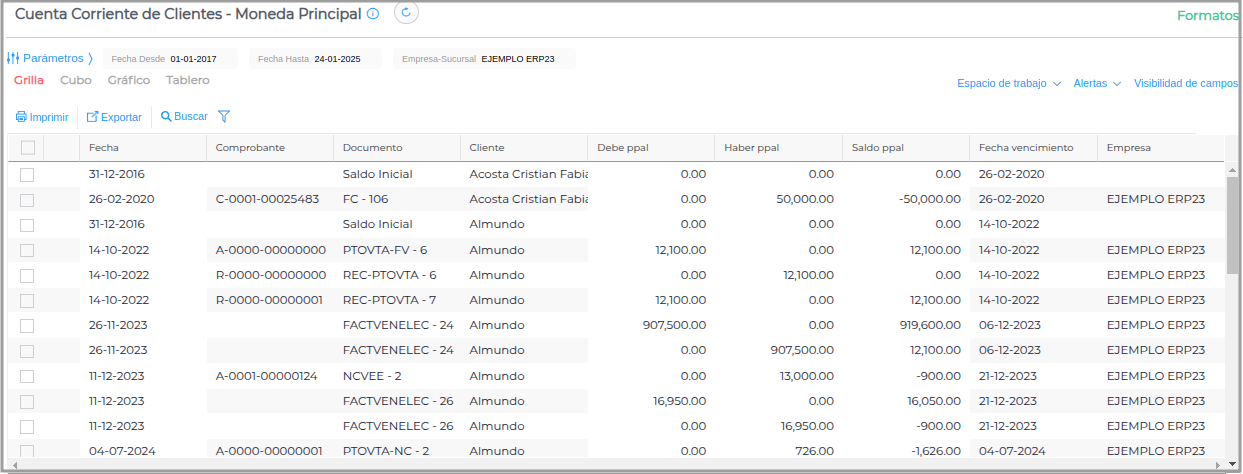Open the Formatos link
1243x474 pixels.
[1207, 16]
